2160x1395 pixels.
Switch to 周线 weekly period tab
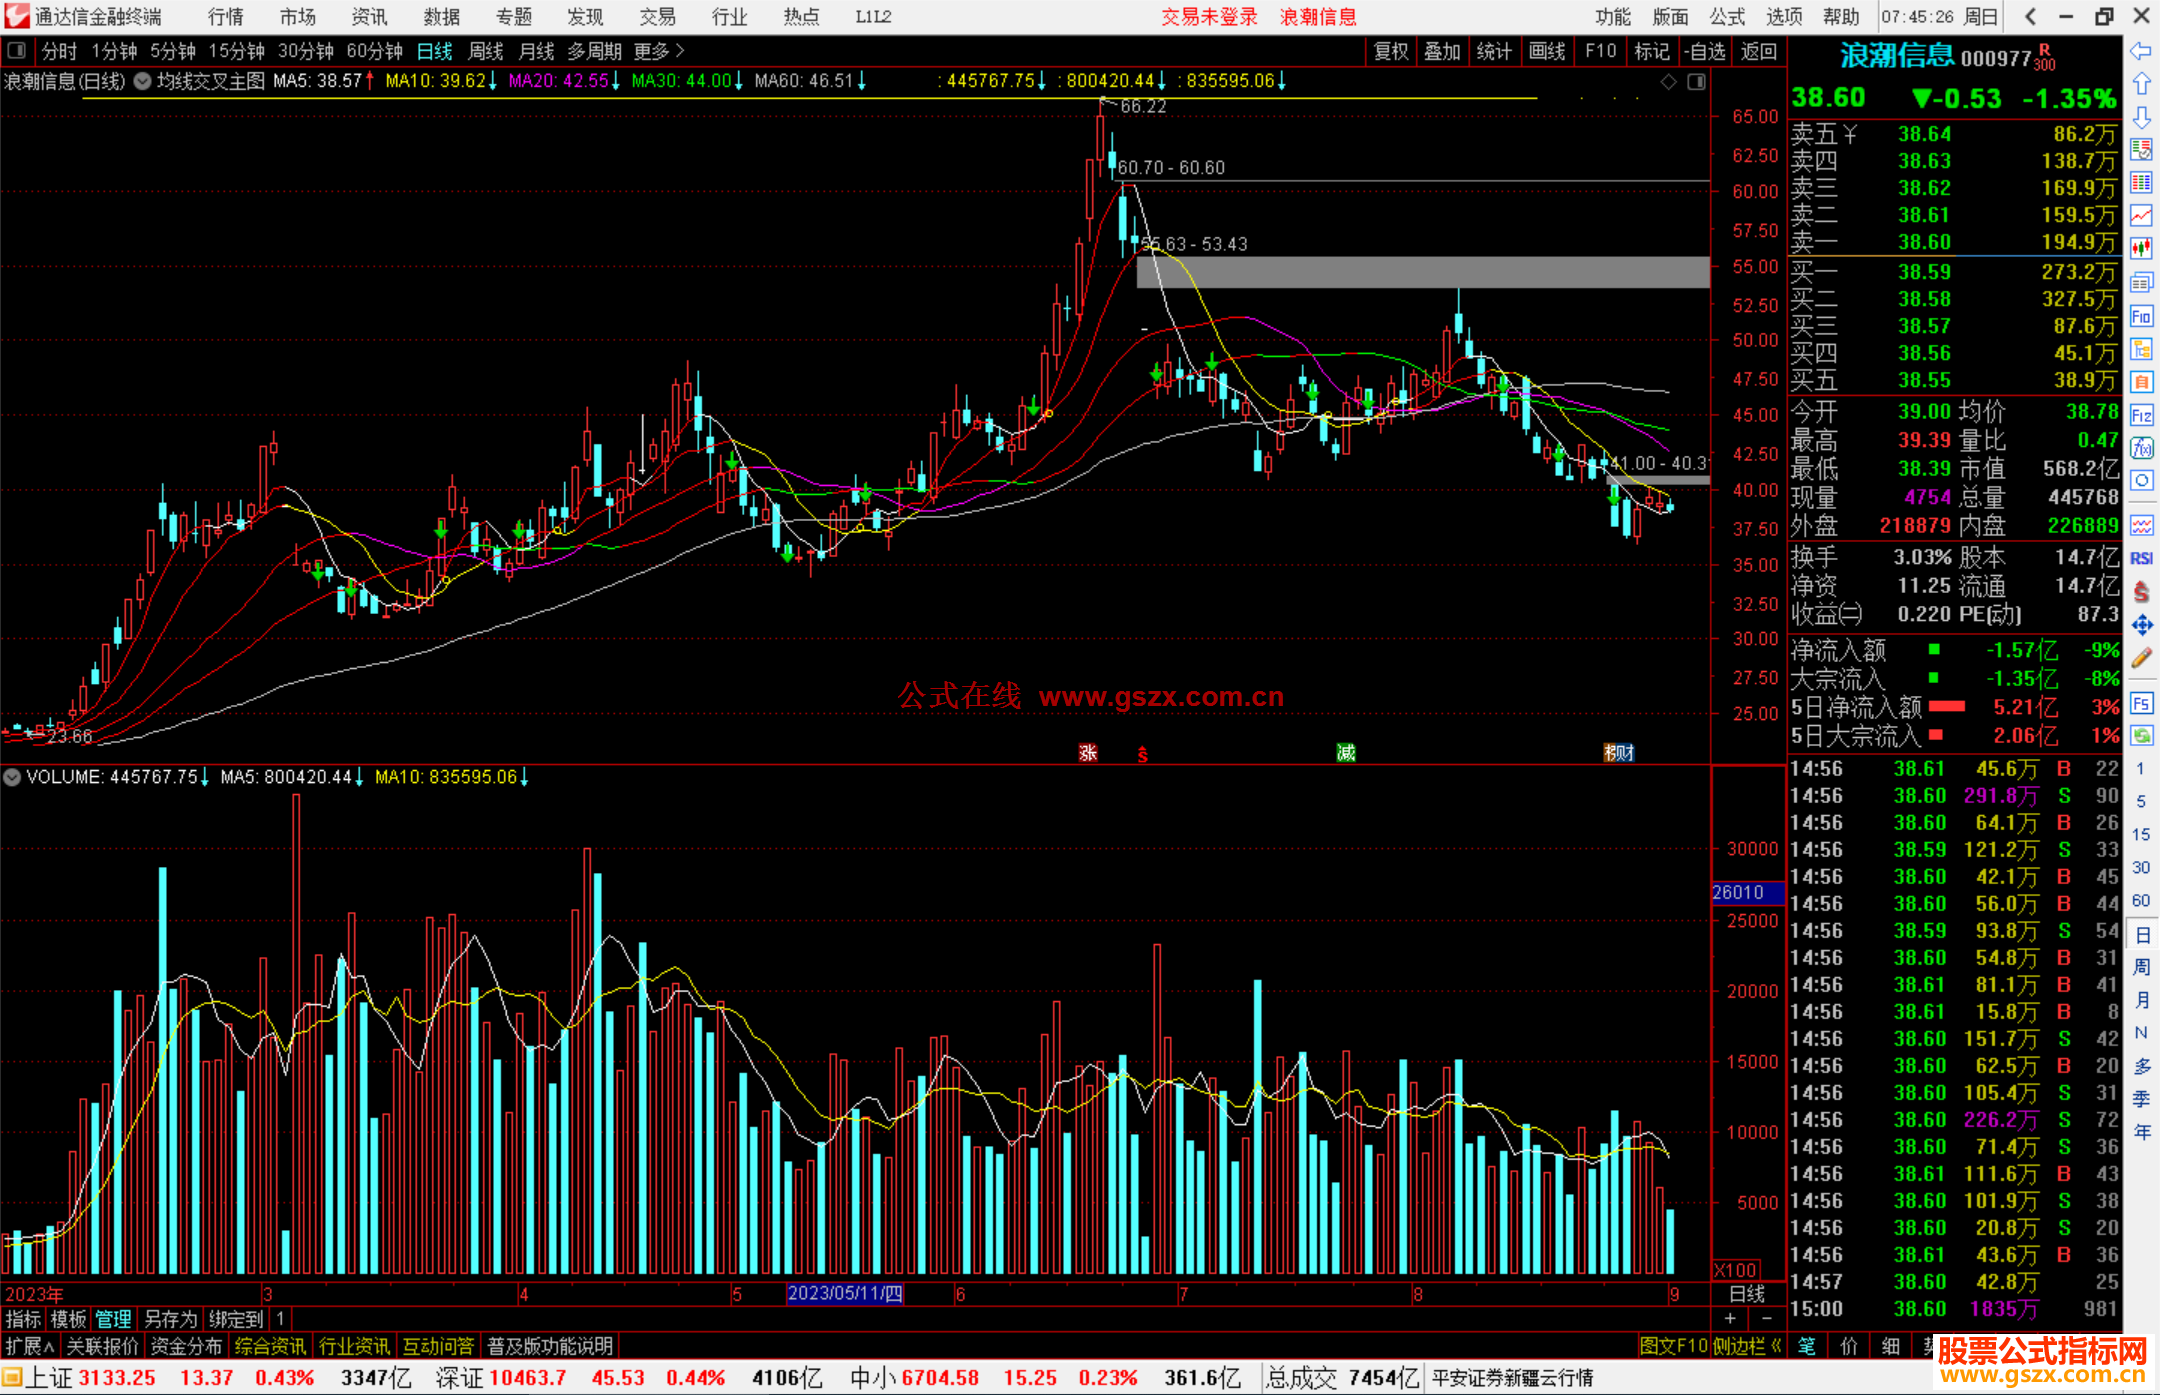tap(486, 51)
